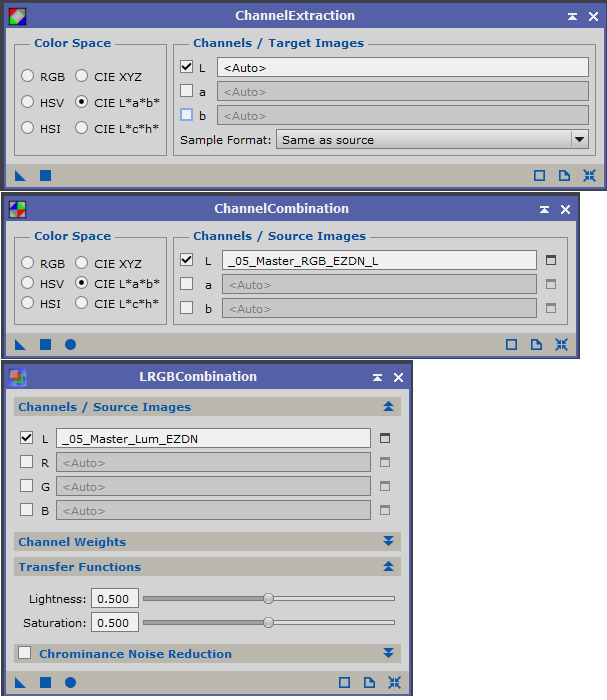Enable R channel in LRGBCombination

(x=26, y=462)
